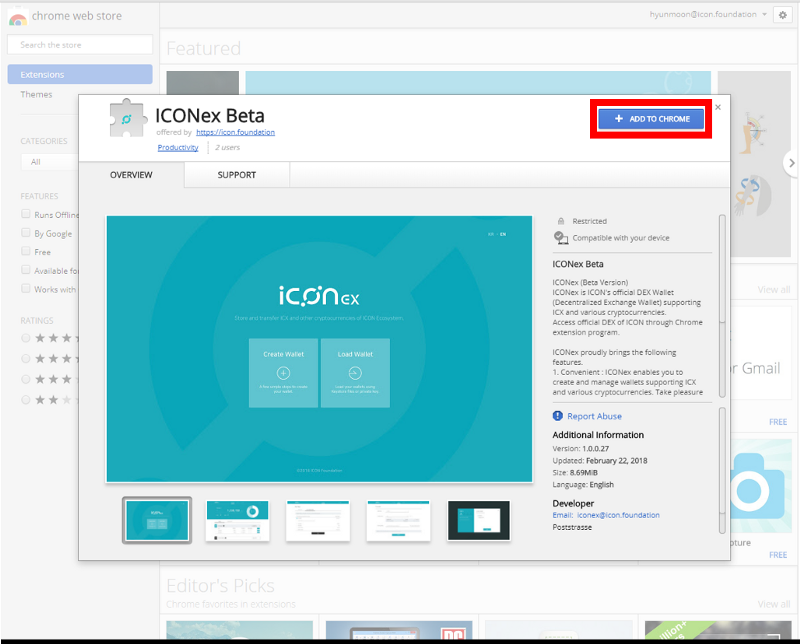Click the 'Version: 1.0.0.27' text
The width and height of the screenshot is (800, 644).
click(x=581, y=449)
